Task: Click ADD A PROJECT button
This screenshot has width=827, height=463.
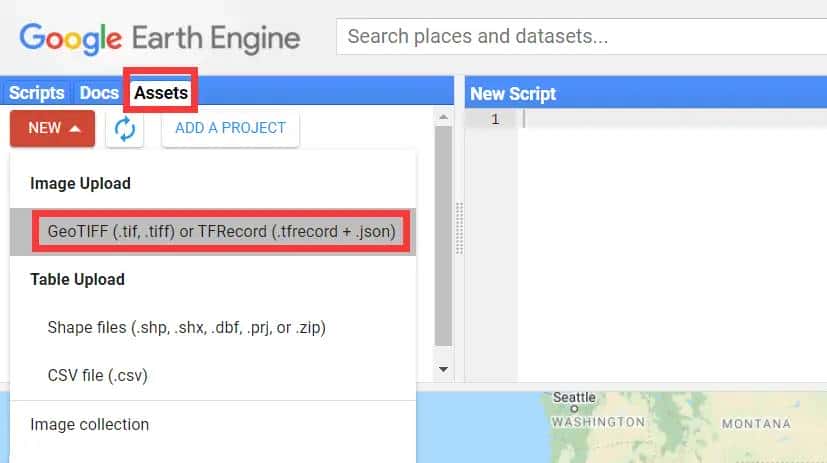Action: coord(230,128)
